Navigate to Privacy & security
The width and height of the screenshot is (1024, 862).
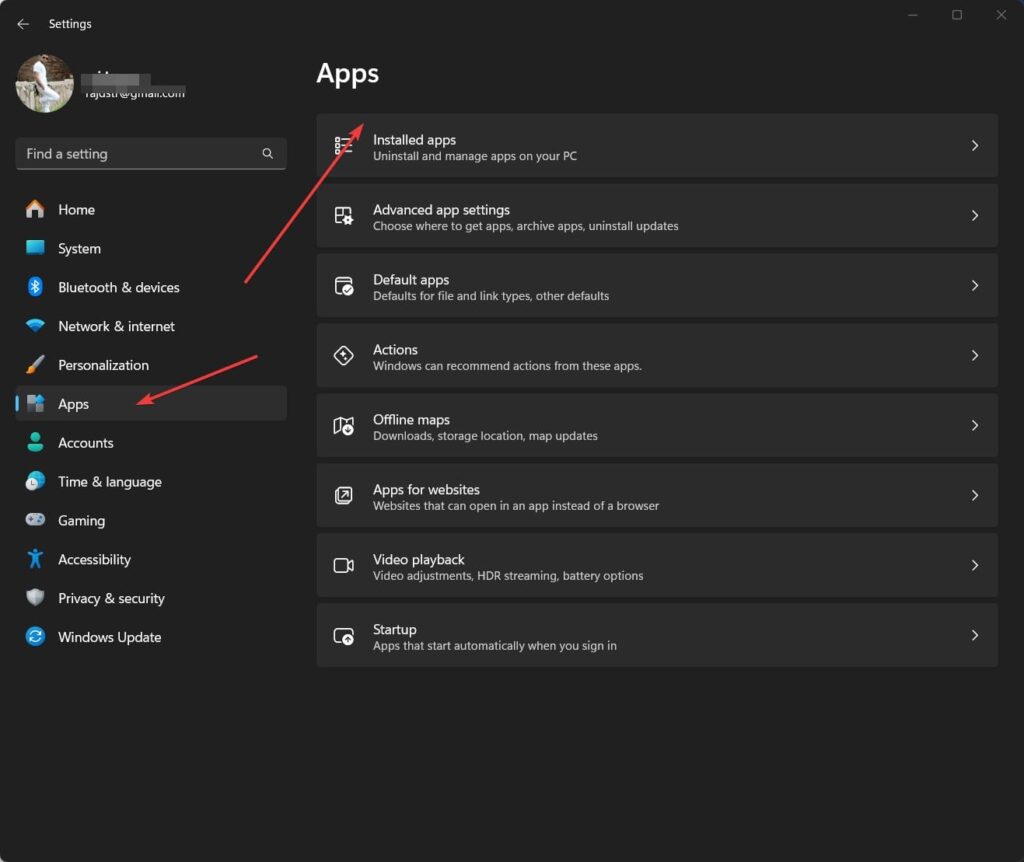click(111, 599)
